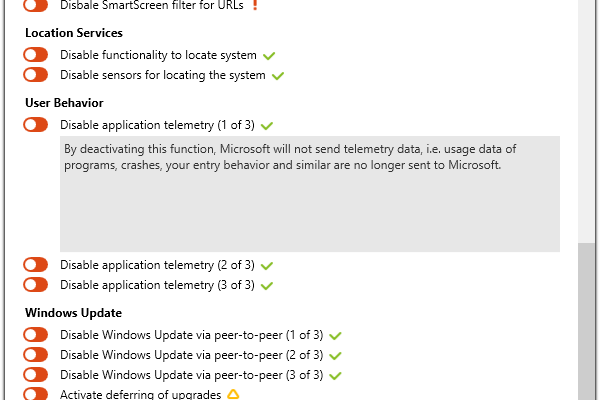This screenshot has height=400, width=600.
Task: Click green checkmark beside sensors for locating system
Action: pos(279,75)
